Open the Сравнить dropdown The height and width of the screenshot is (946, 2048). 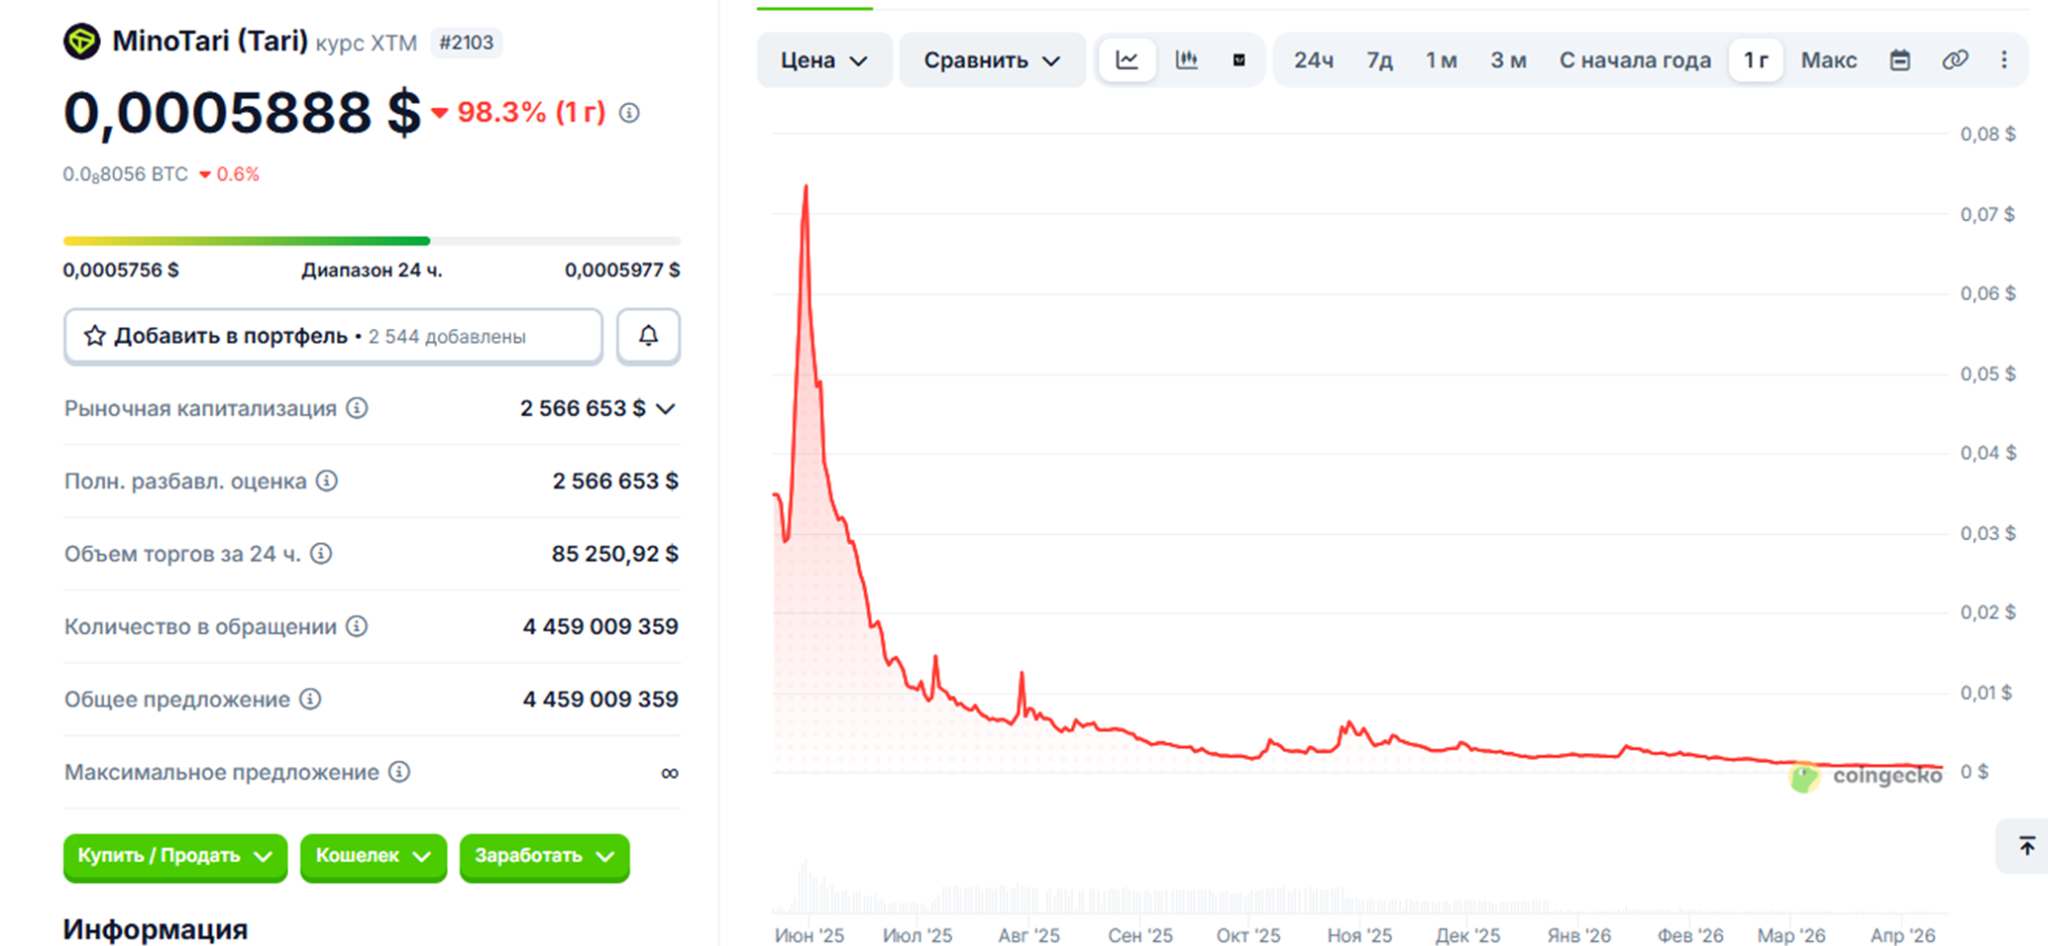point(992,60)
